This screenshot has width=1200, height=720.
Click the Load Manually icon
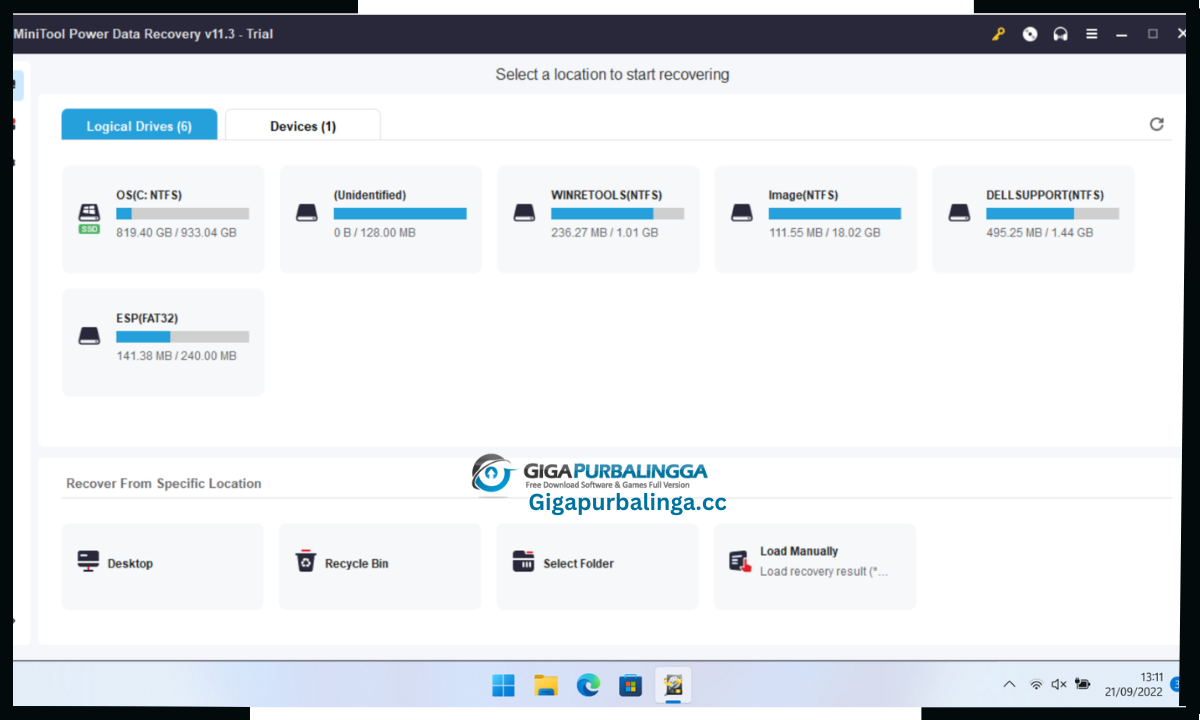[740, 561]
